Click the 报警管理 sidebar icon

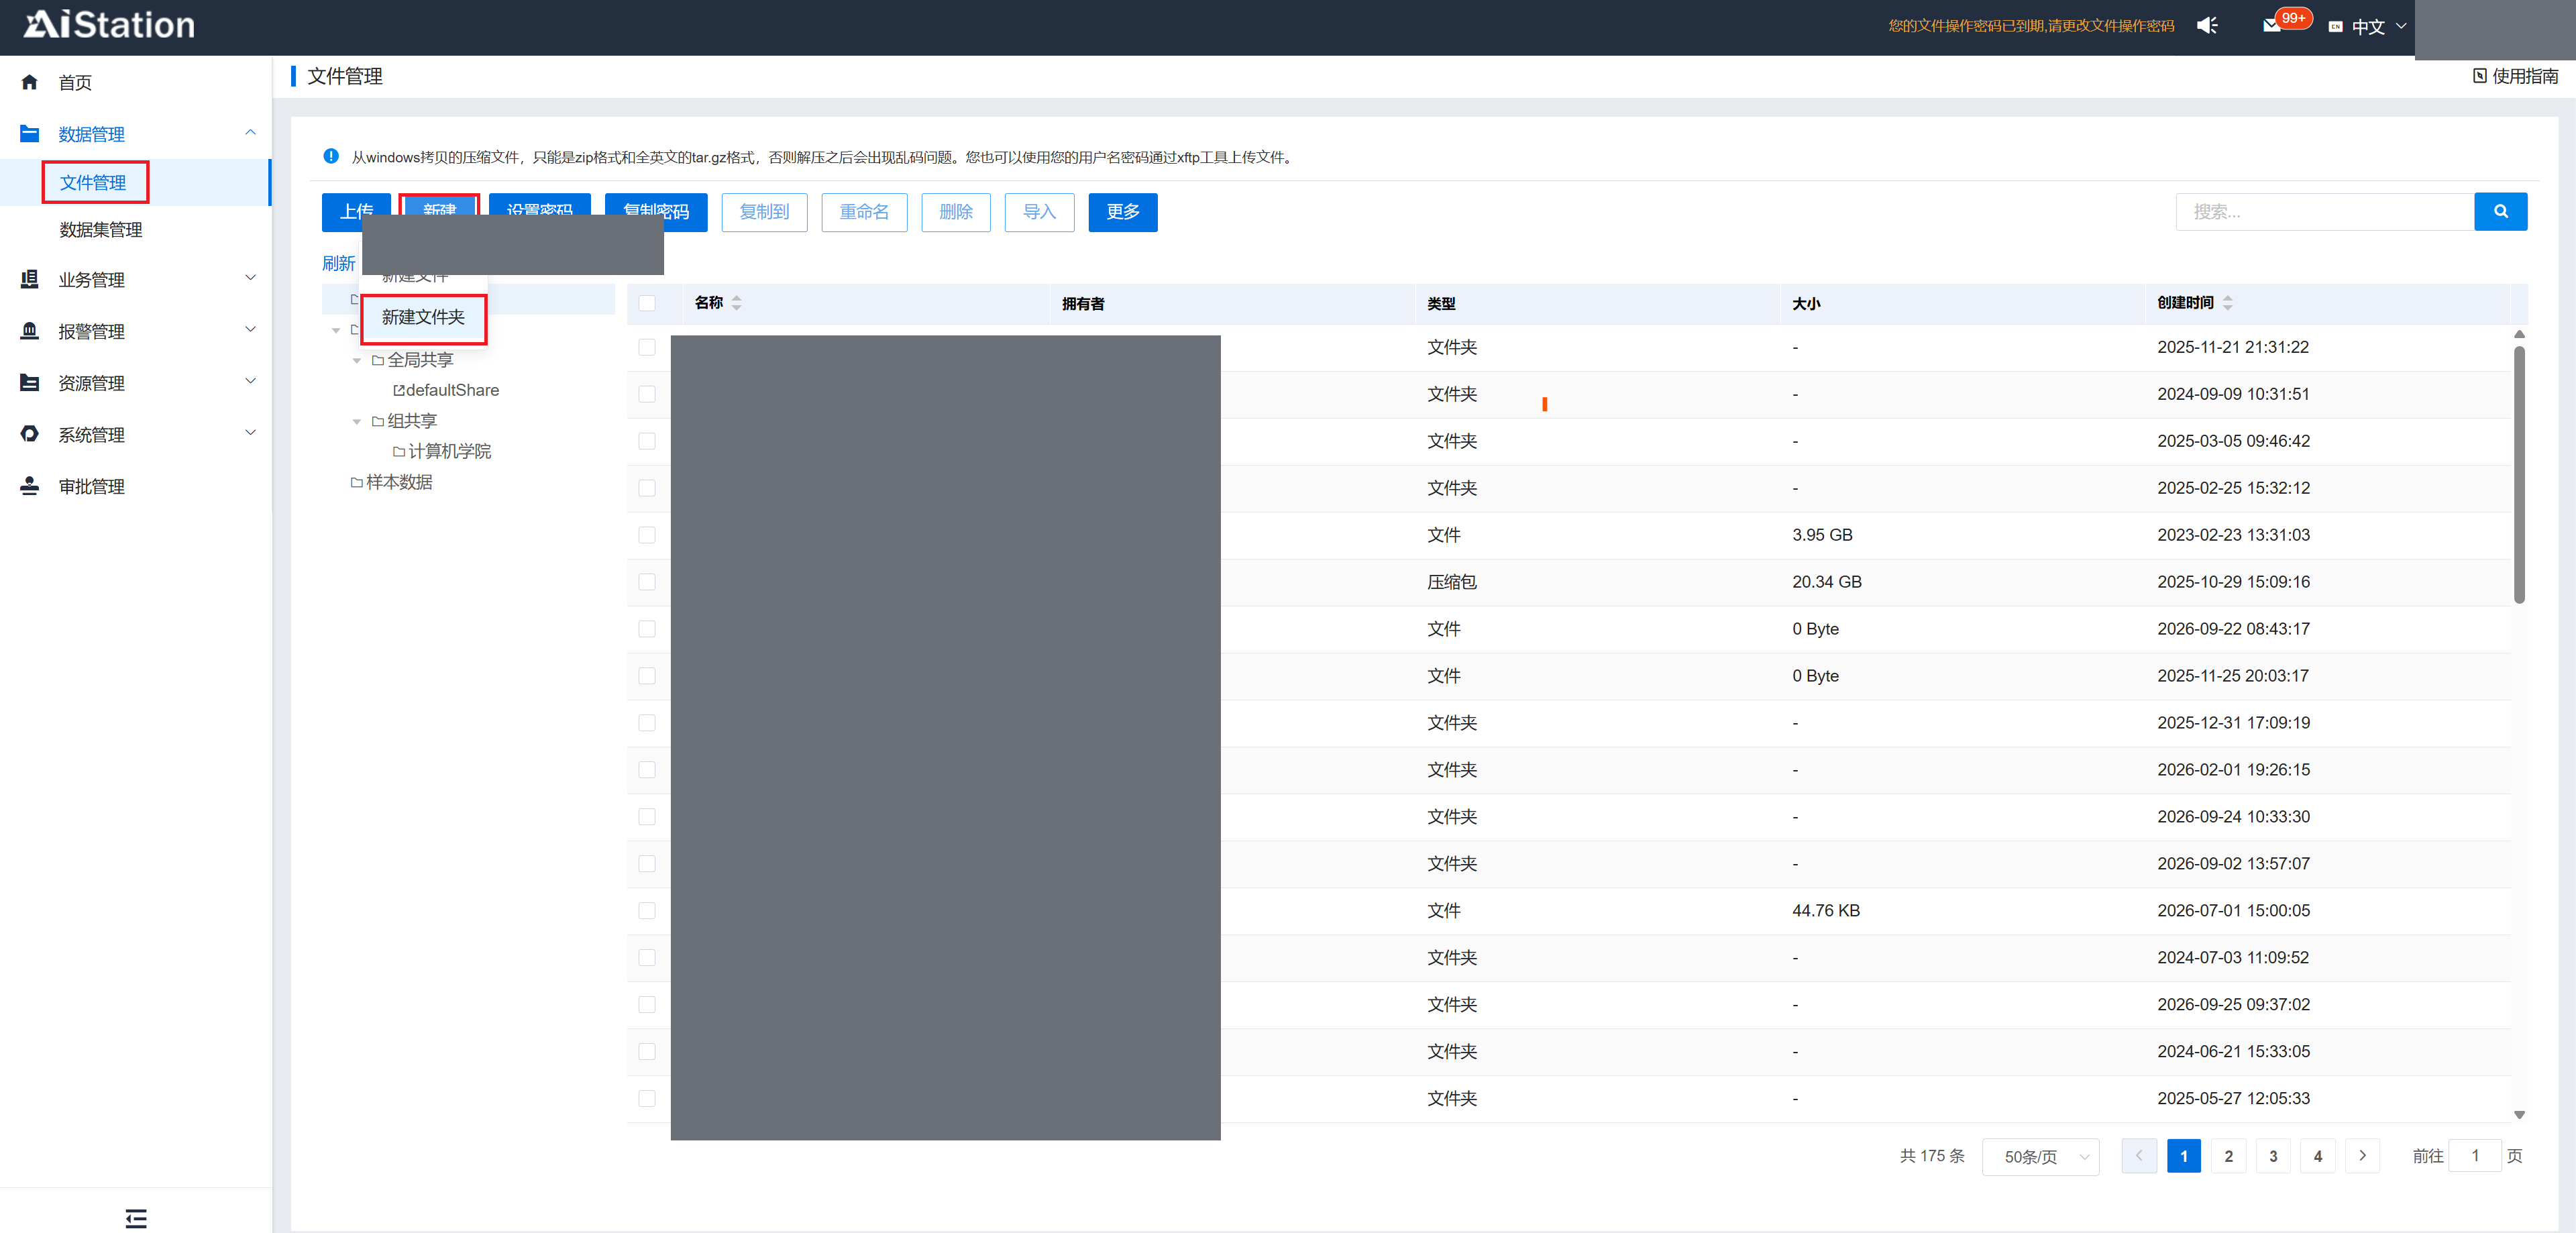coord(29,331)
